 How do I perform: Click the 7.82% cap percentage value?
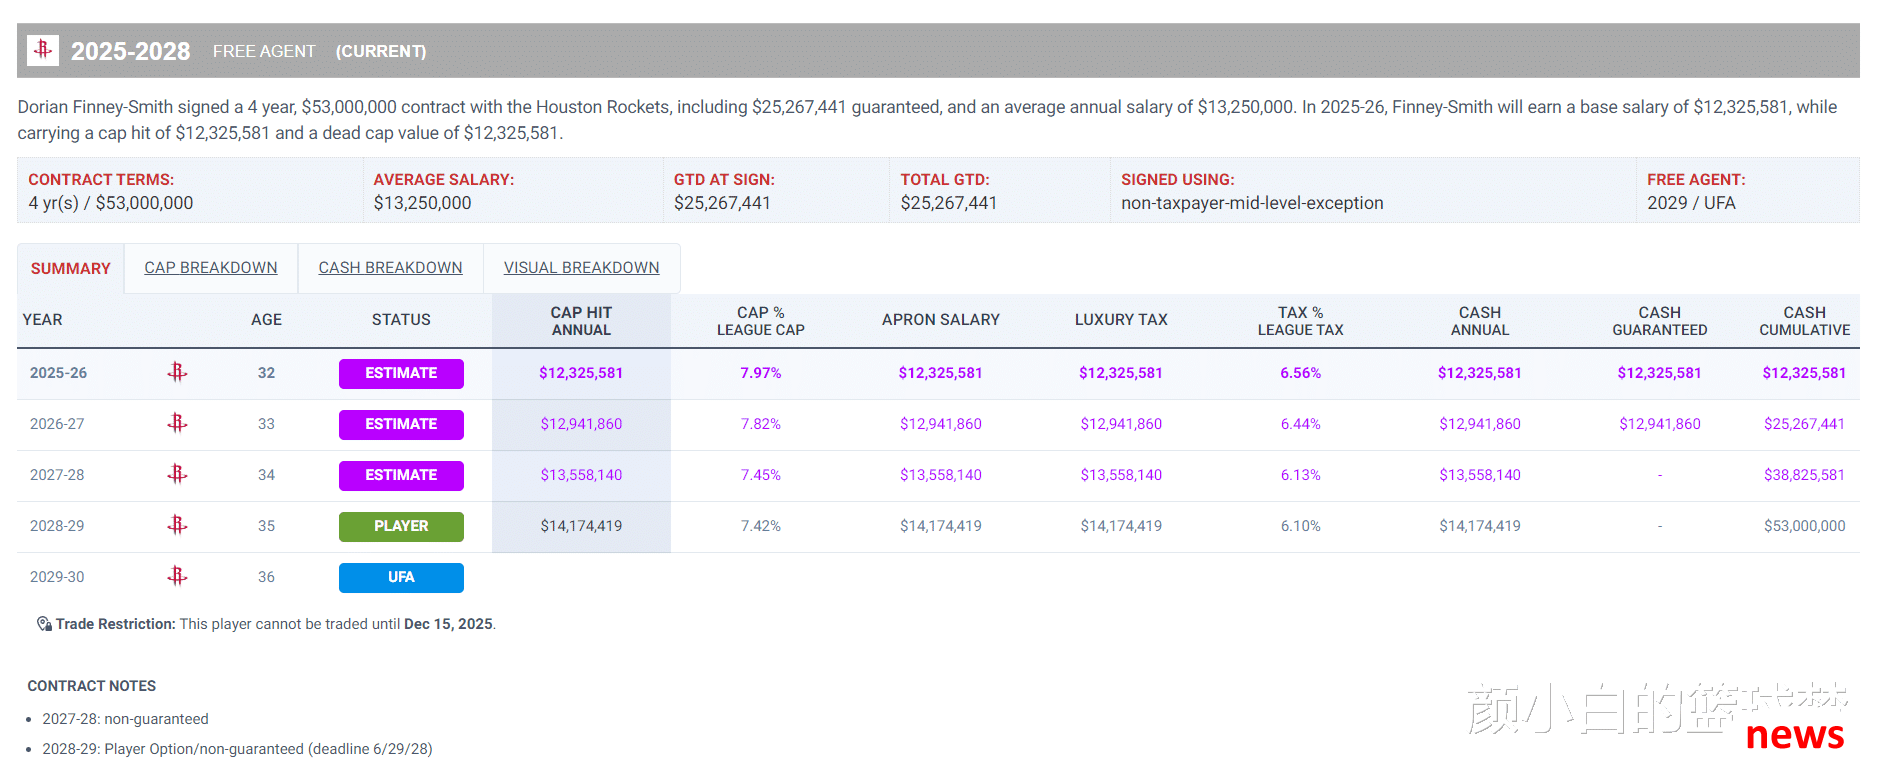(761, 424)
